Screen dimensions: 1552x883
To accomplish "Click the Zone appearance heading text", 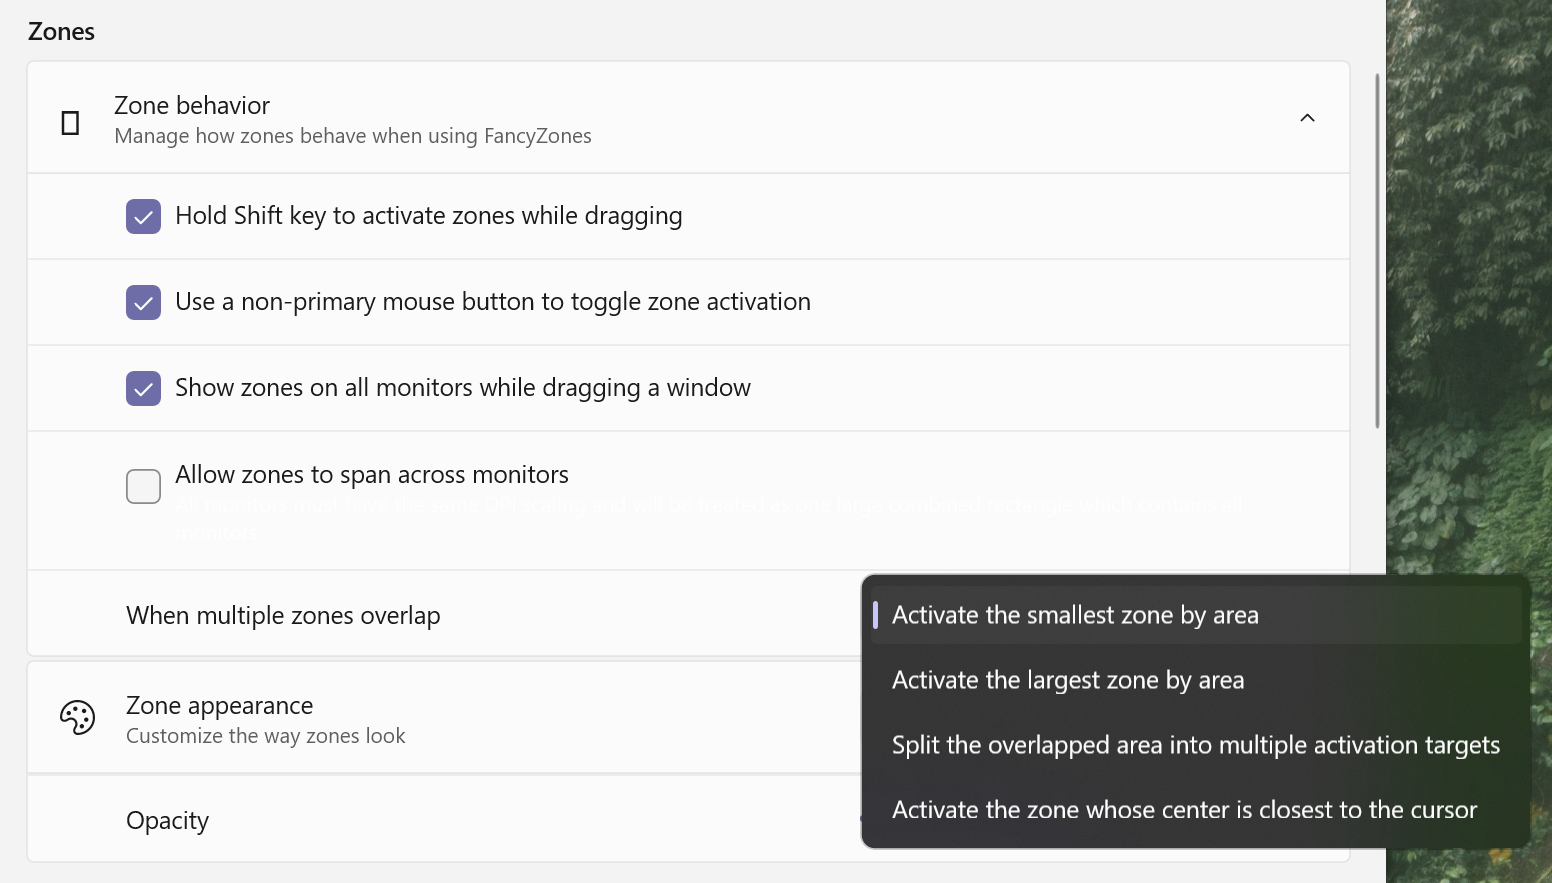I will tap(219, 704).
